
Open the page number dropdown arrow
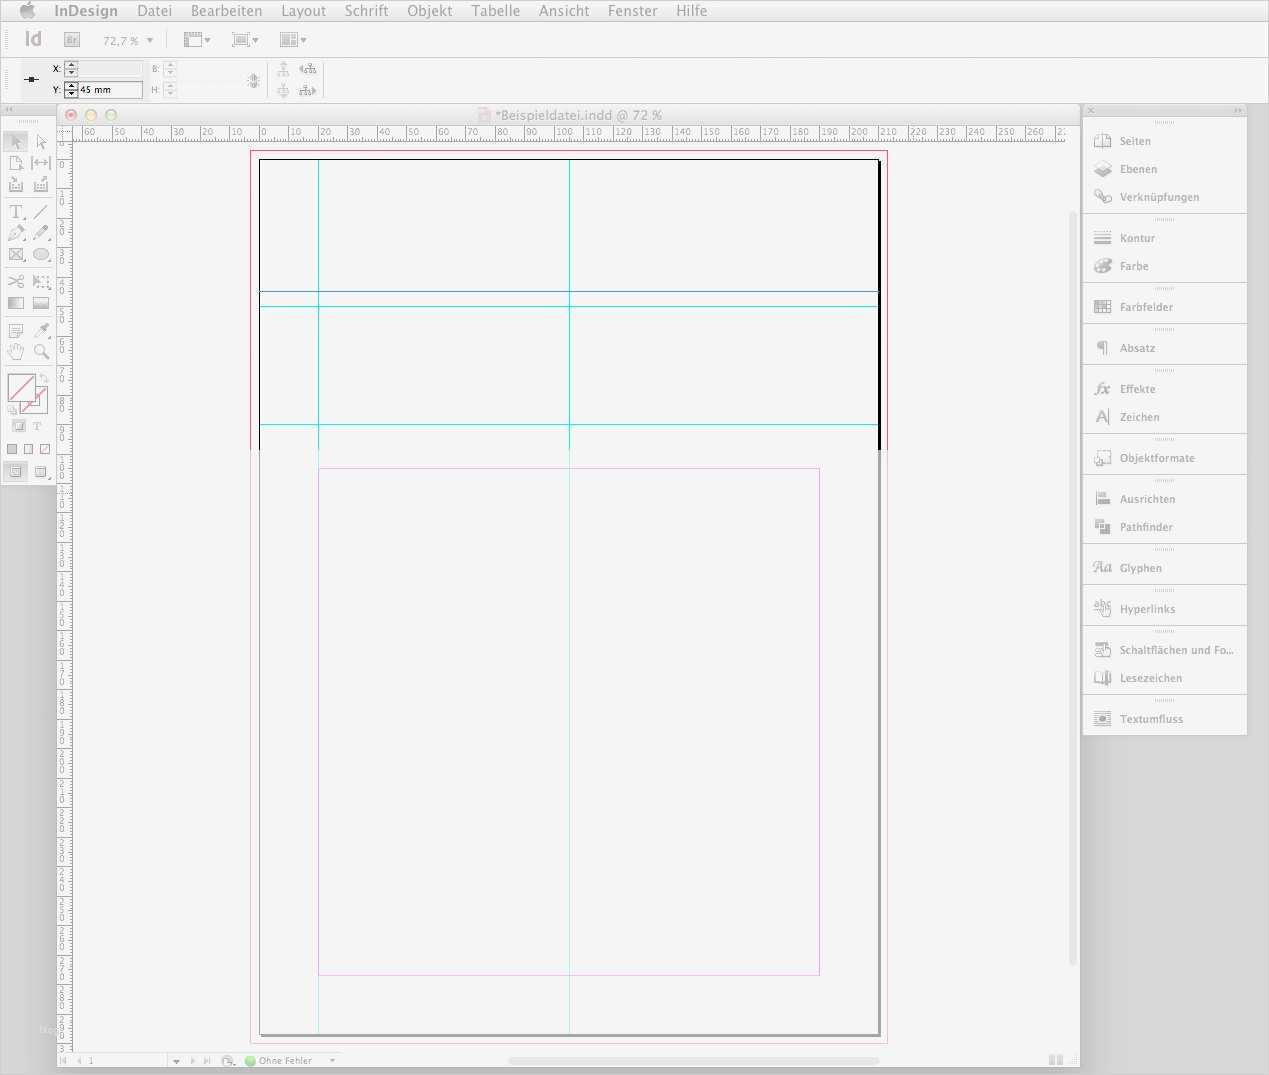pyautogui.click(x=176, y=1061)
